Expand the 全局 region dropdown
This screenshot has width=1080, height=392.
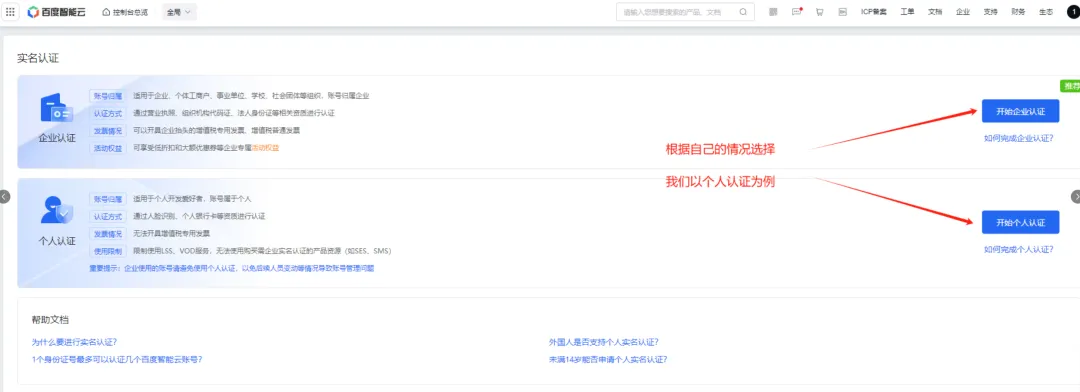178,12
